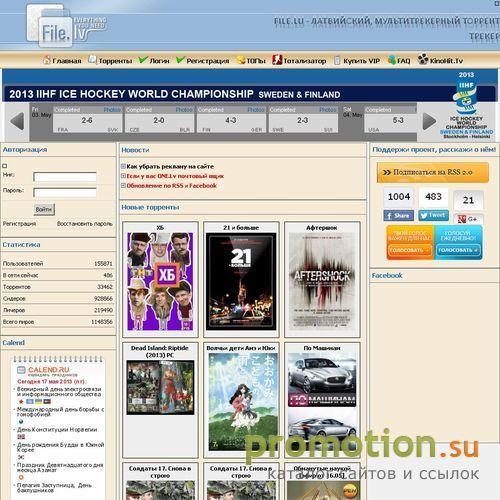Click the Регистрация link under login form
This screenshot has width=500, height=500.
19,224
